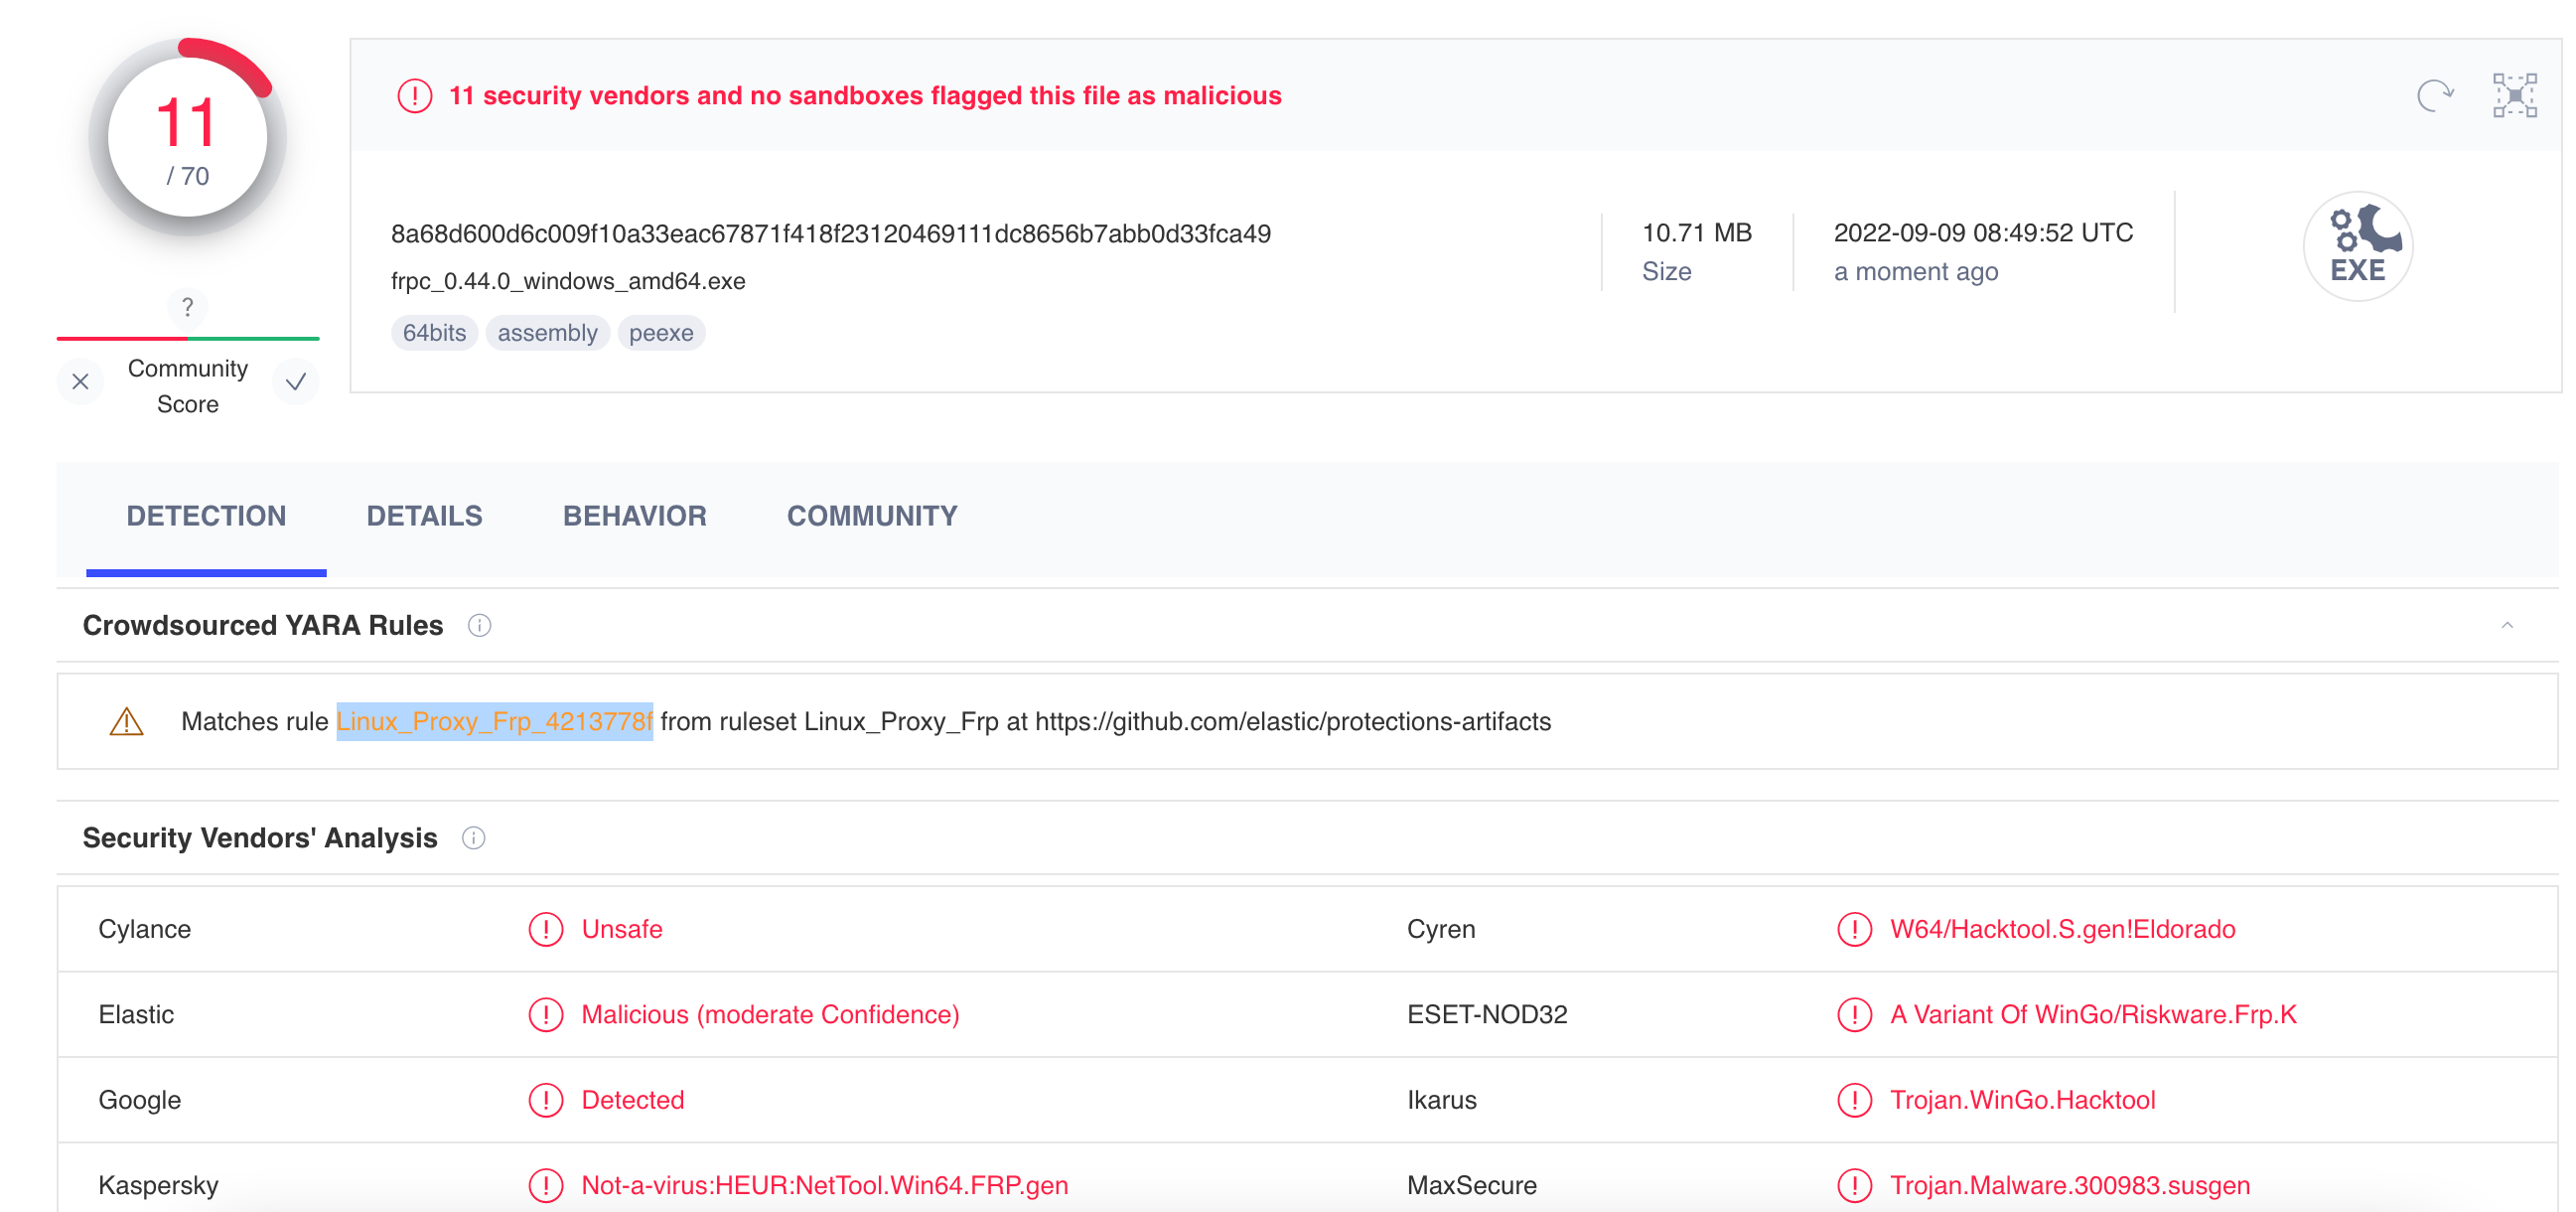2576x1212 pixels.
Task: Go to the COMMUNITY tab
Action: tap(871, 516)
